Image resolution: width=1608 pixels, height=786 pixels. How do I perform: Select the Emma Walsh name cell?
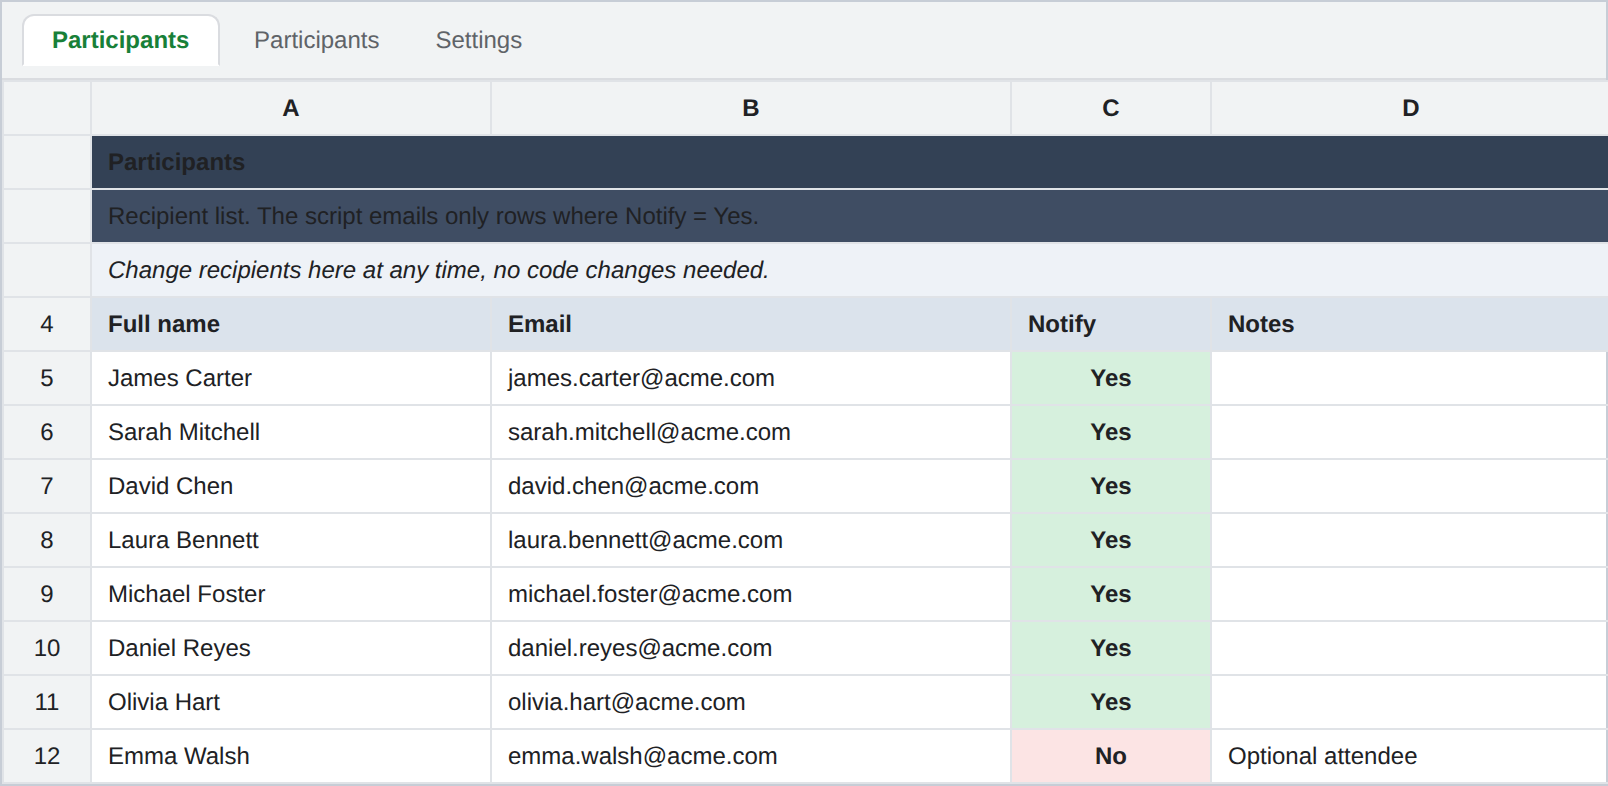[291, 756]
